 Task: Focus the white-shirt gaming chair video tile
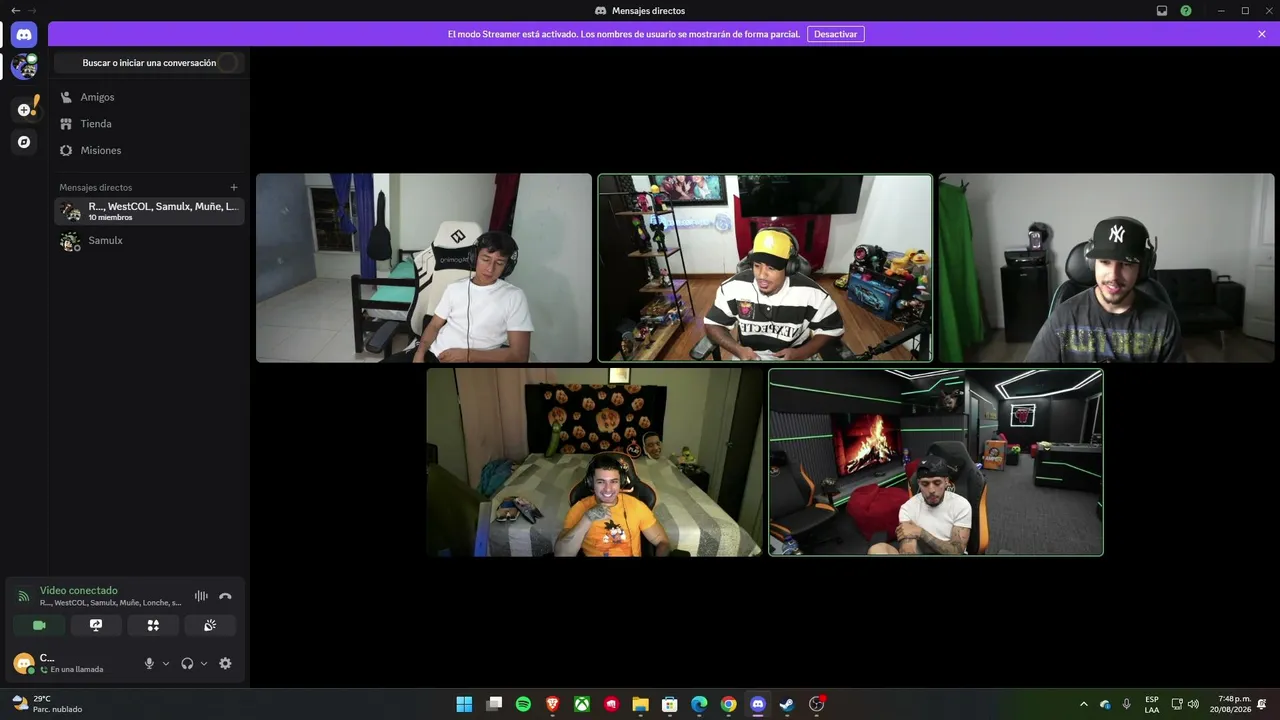pos(424,268)
